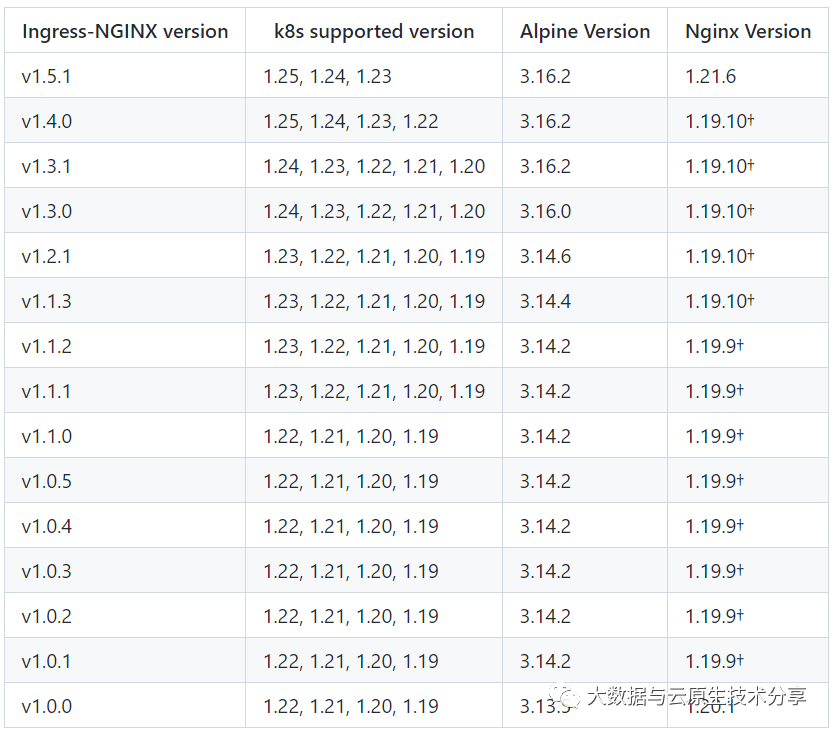Click Nginx version 1.19.9† in v1.1.2 row
This screenshot has height=732, width=833.
click(748, 345)
